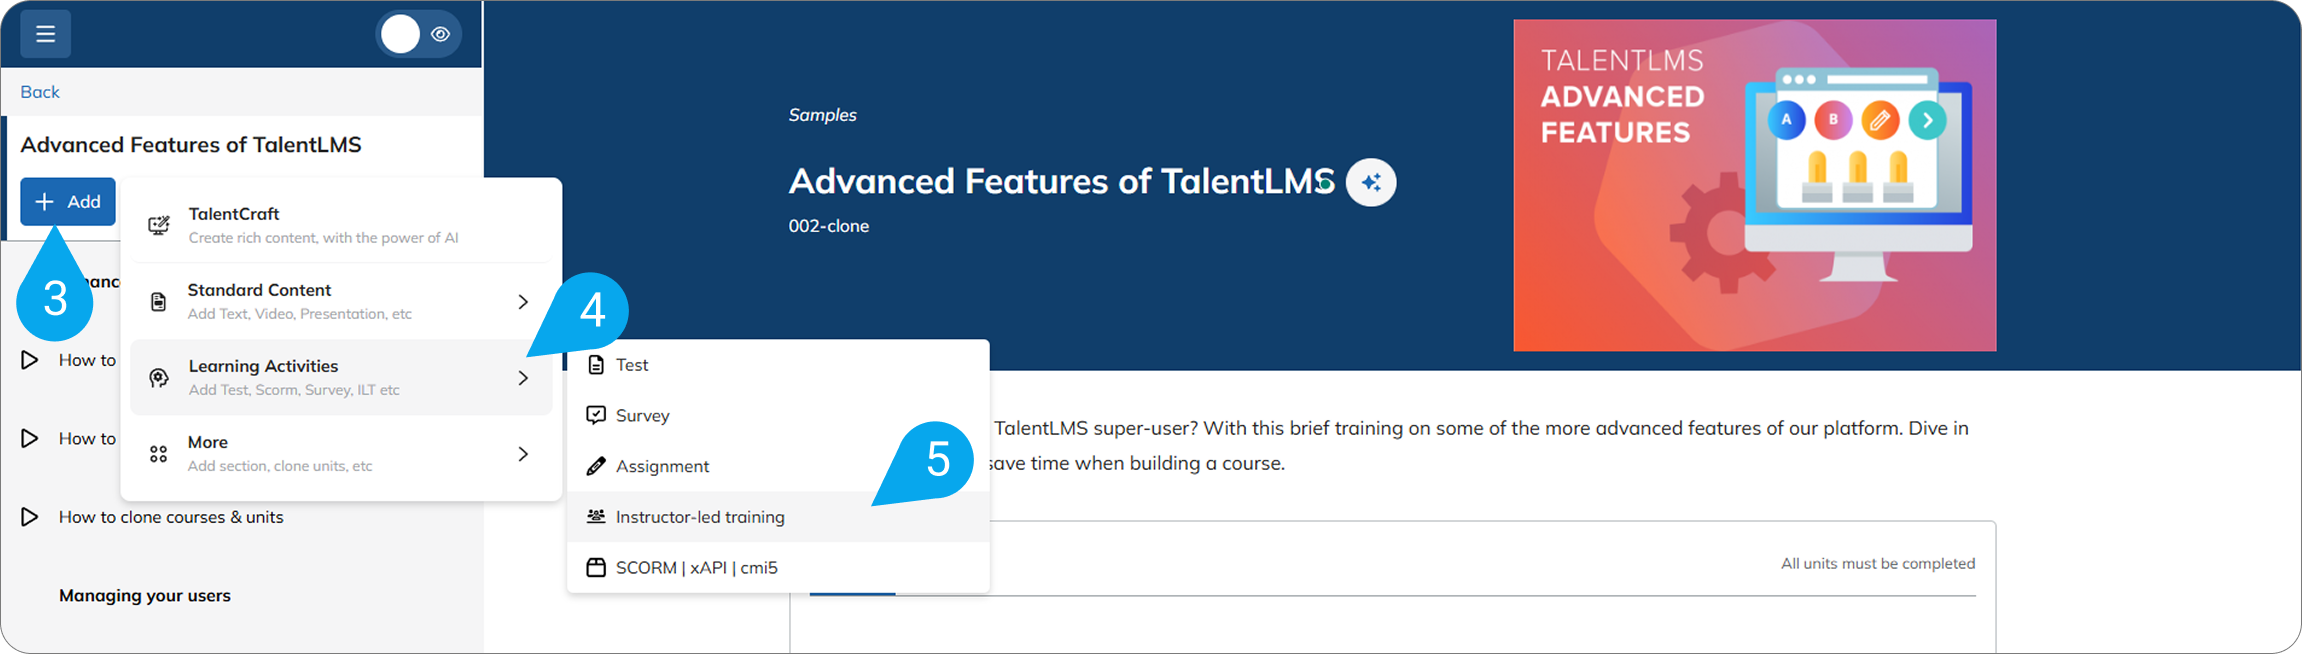Open the More submenu
The width and height of the screenshot is (2302, 654).
coord(341,453)
